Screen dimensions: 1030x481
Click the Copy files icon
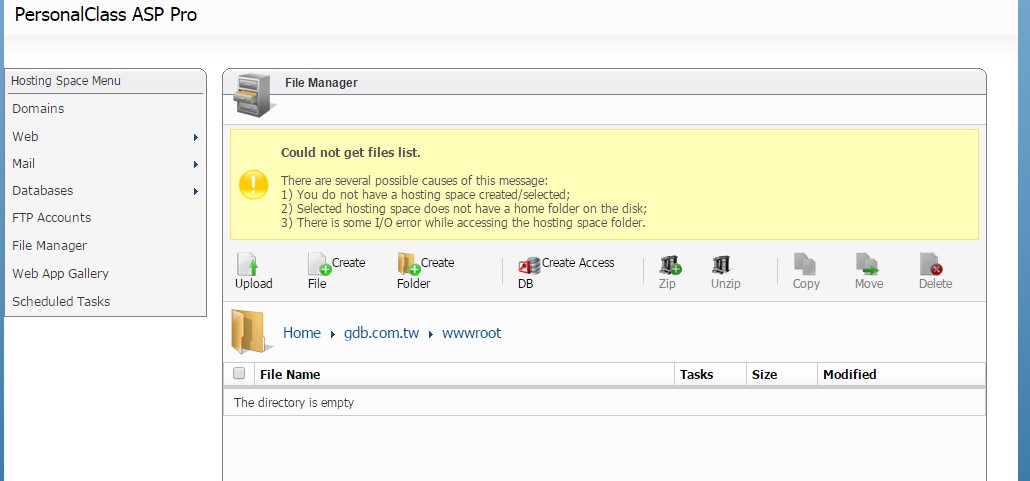pos(805,264)
